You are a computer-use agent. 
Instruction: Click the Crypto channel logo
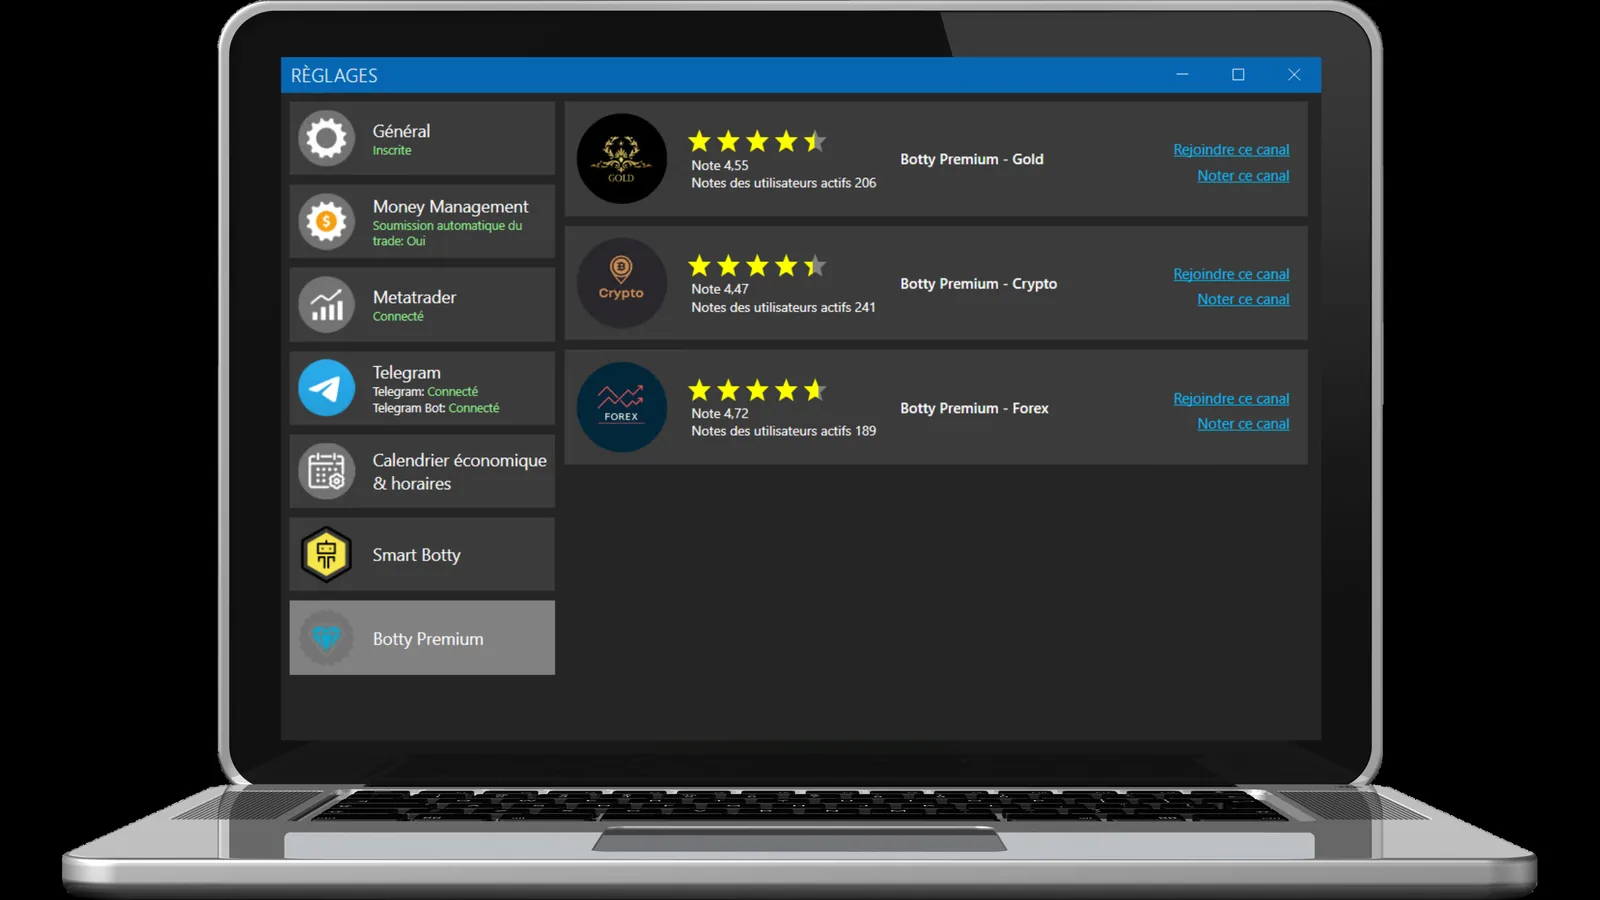click(x=621, y=283)
